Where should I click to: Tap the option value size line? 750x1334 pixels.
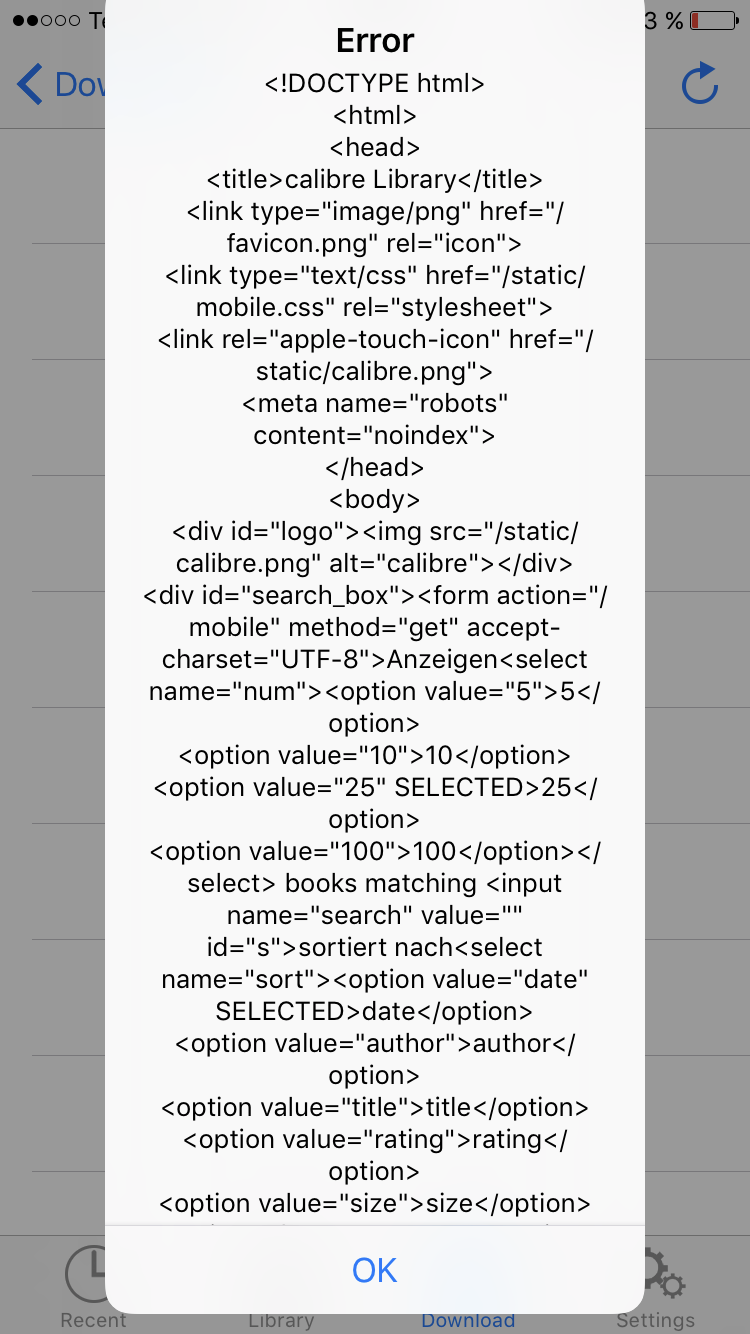tap(375, 1204)
